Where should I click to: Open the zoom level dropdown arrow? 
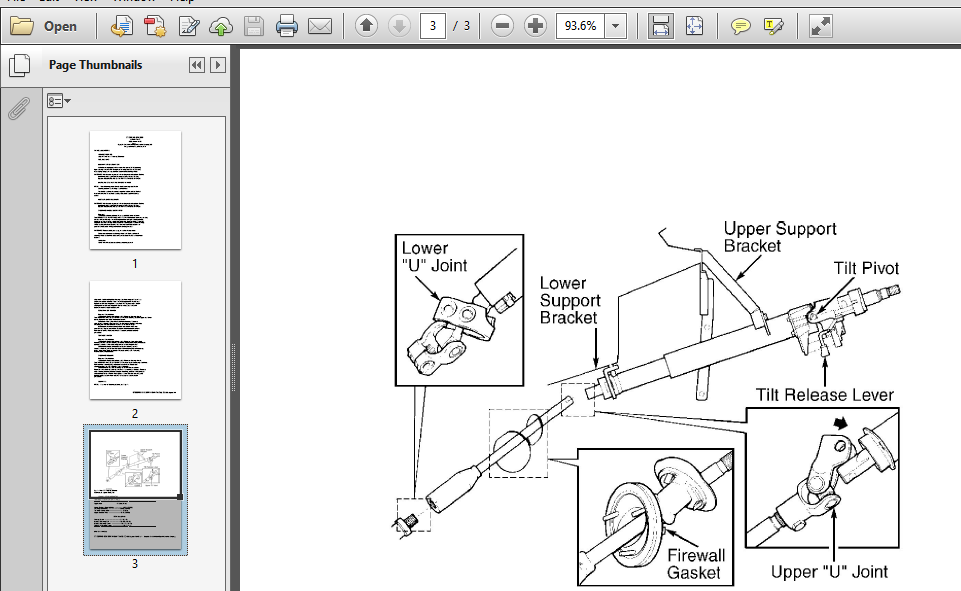click(x=615, y=26)
